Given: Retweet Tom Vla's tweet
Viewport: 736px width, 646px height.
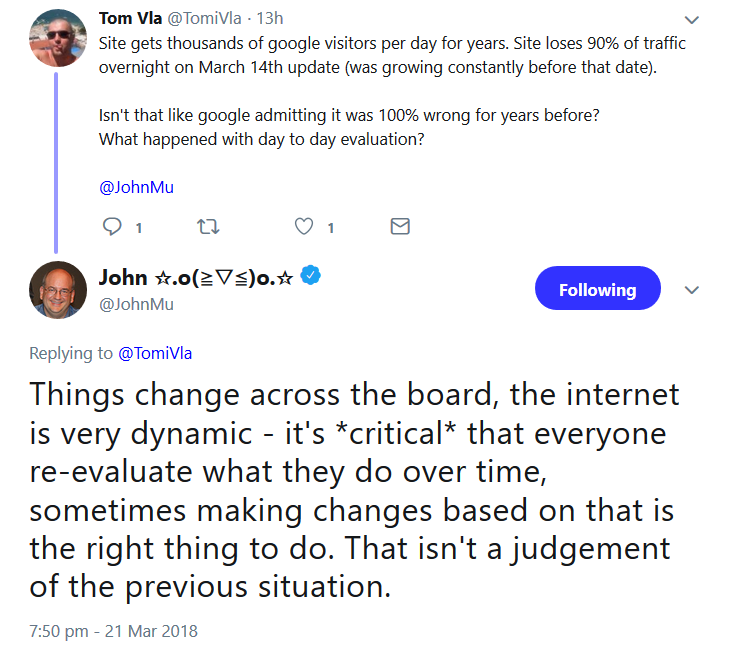Looking at the screenshot, I should (x=208, y=227).
